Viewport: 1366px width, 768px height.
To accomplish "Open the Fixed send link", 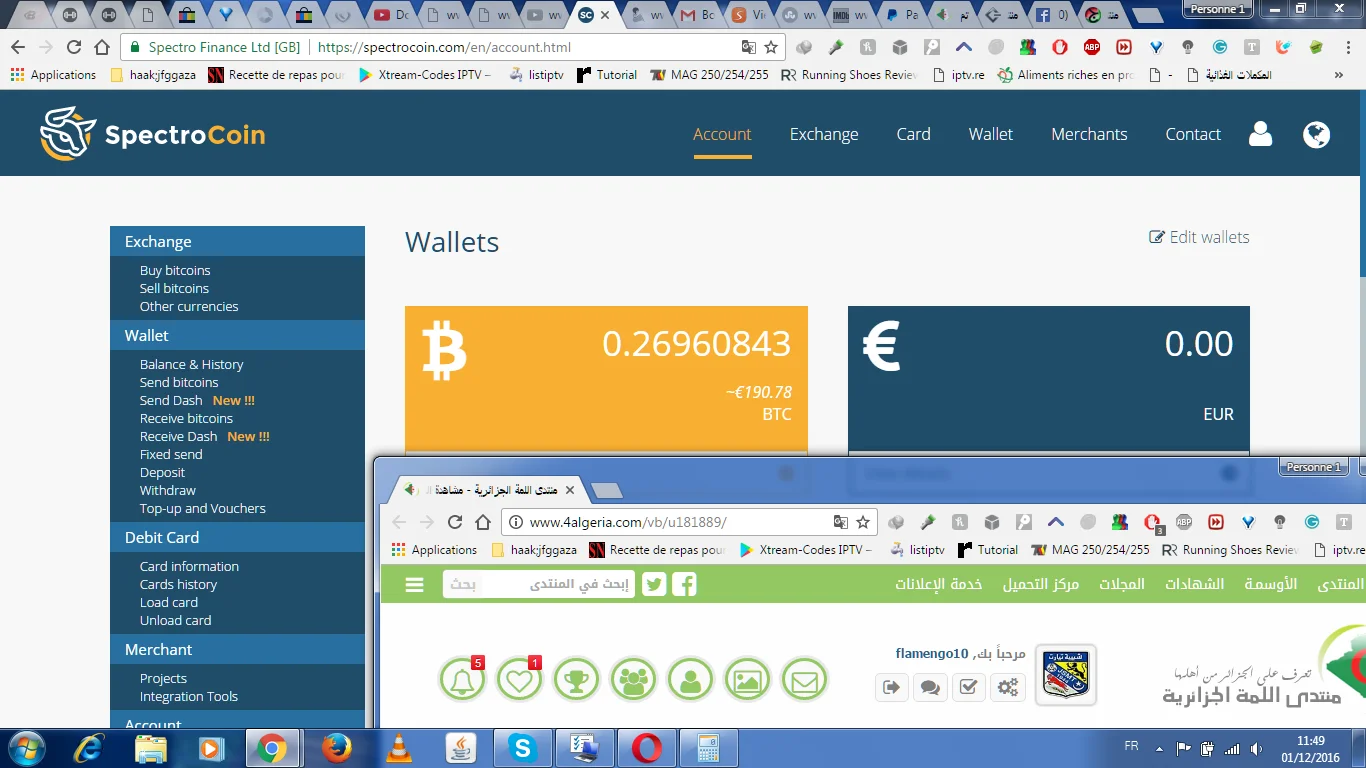I will (171, 454).
